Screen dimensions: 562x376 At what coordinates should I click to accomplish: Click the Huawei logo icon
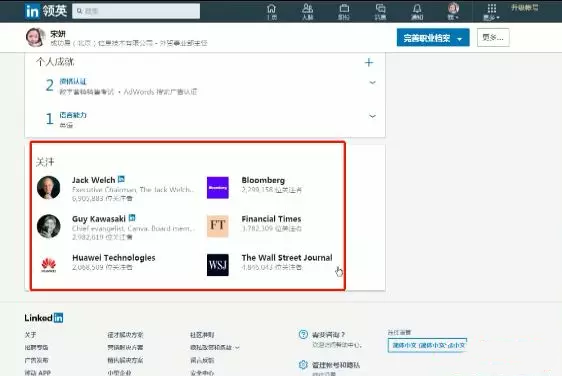(48, 265)
